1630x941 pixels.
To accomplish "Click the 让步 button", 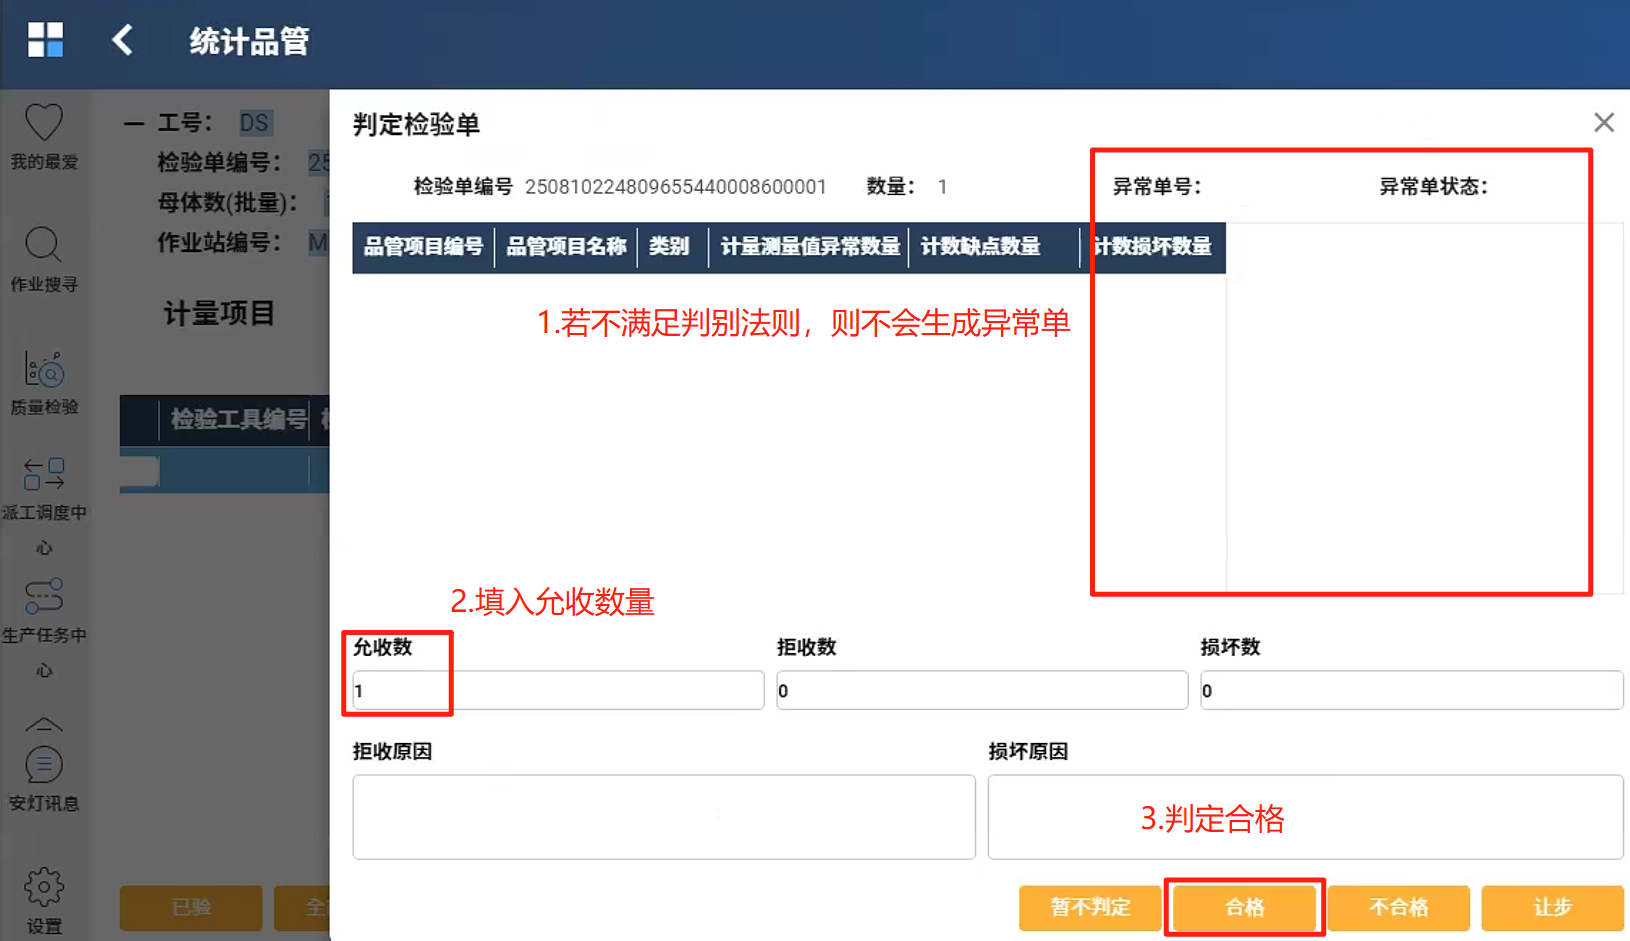I will [x=1553, y=908].
